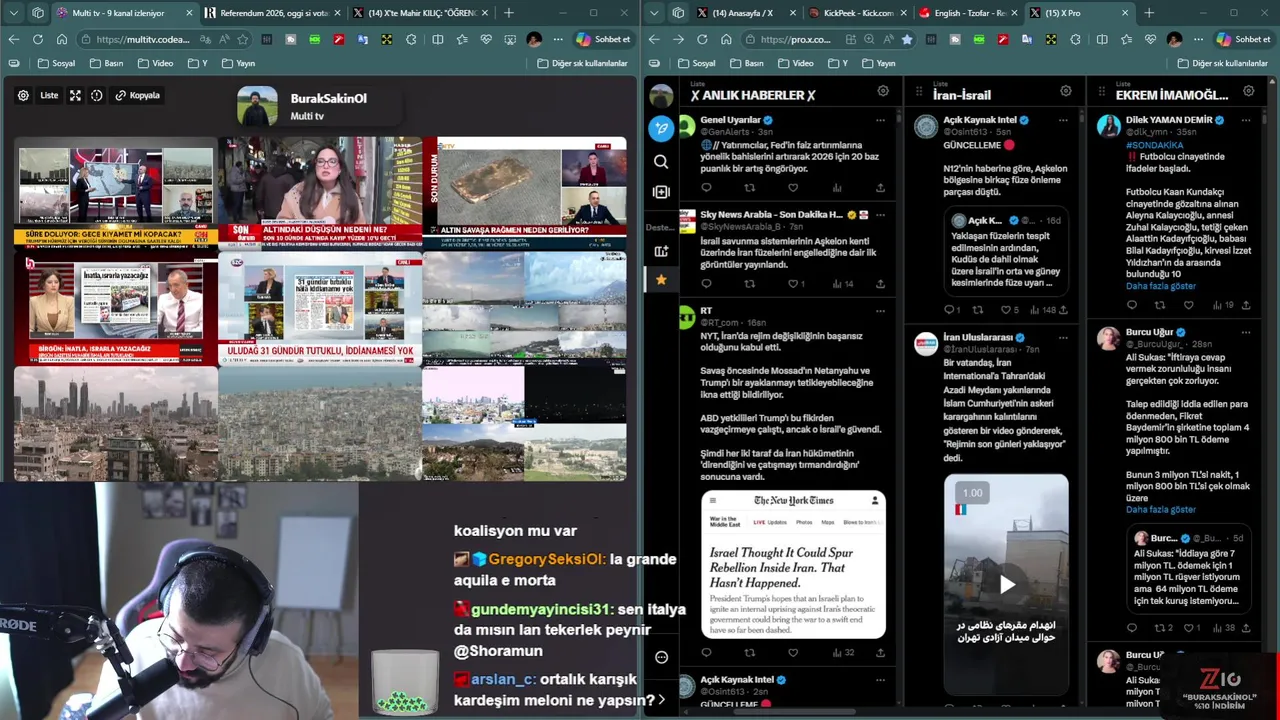
Task: Click the filled blue favorite star in address bar
Action: point(907,39)
